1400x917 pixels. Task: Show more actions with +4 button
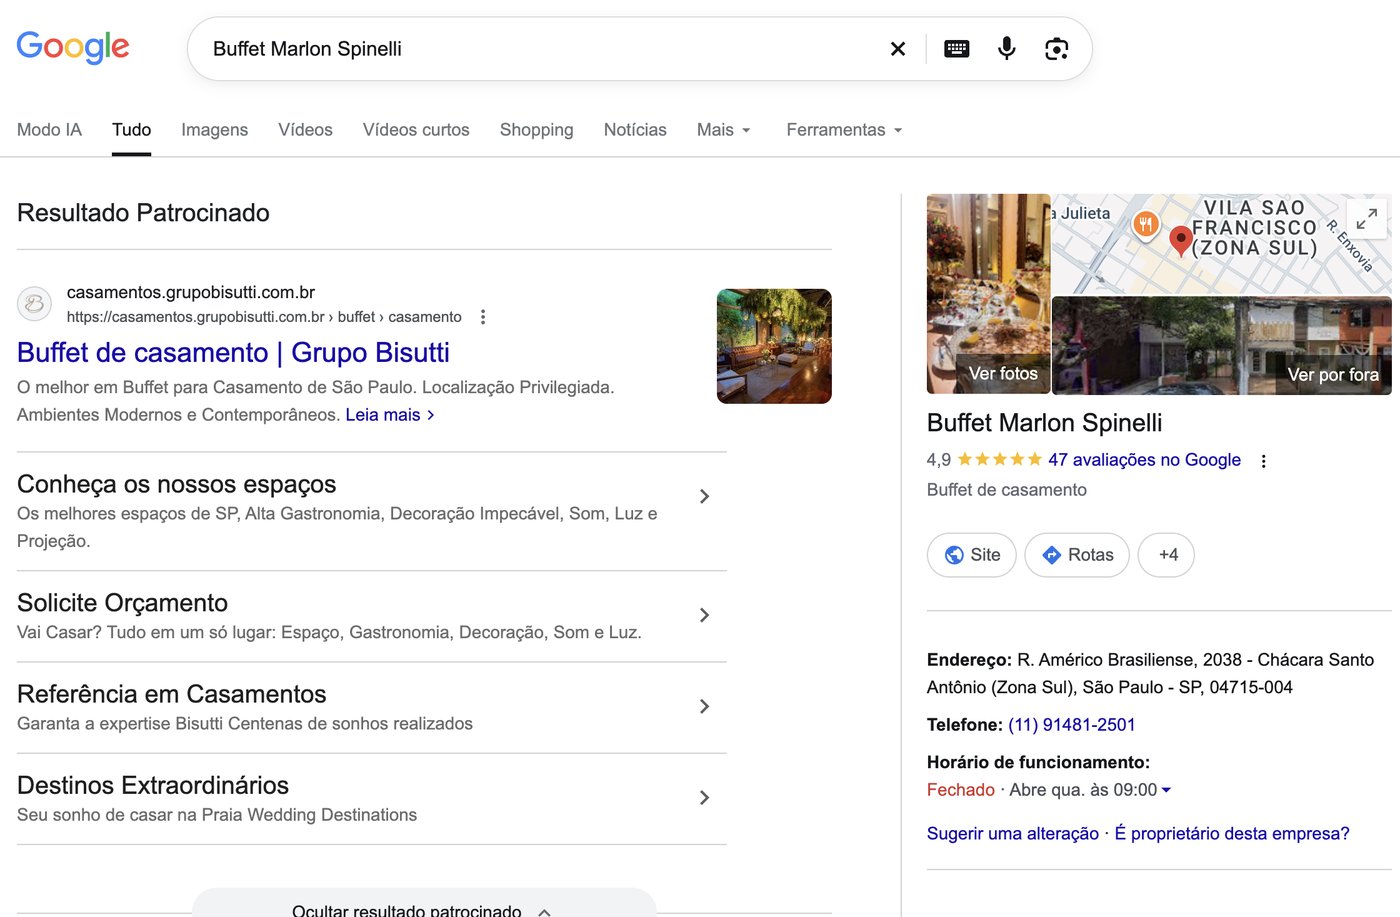1167,555
